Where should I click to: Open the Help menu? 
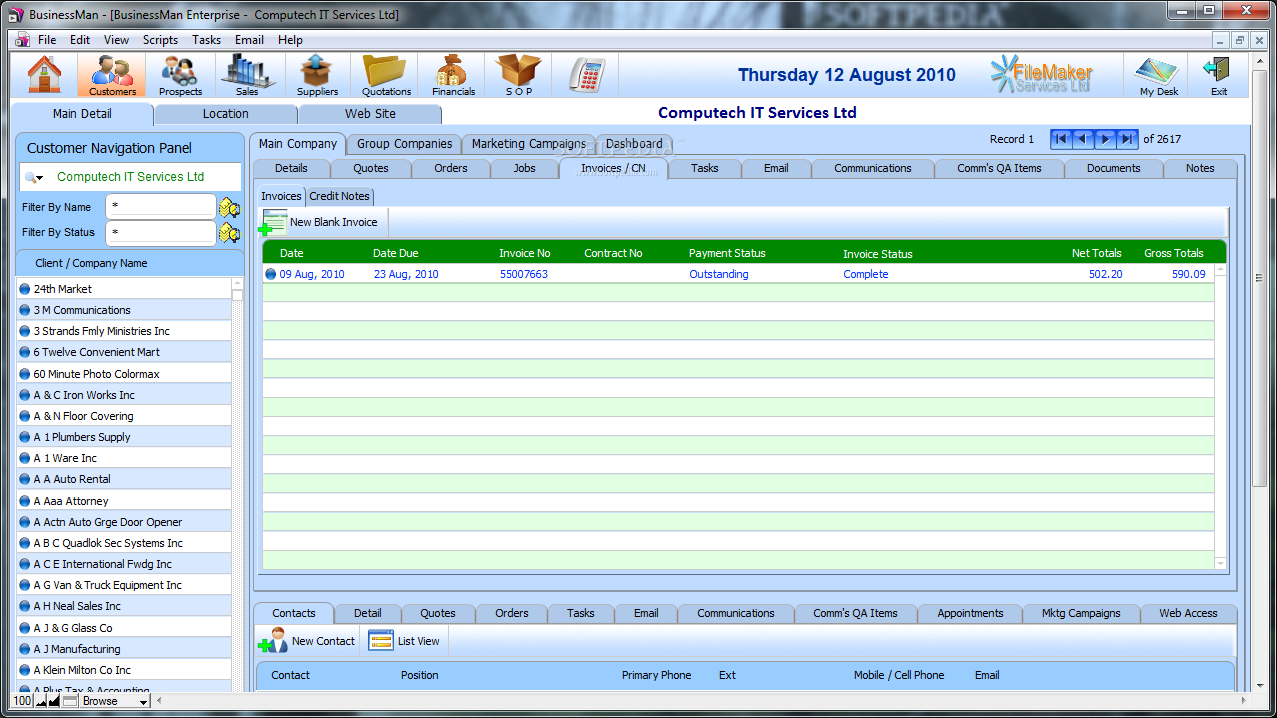click(290, 40)
